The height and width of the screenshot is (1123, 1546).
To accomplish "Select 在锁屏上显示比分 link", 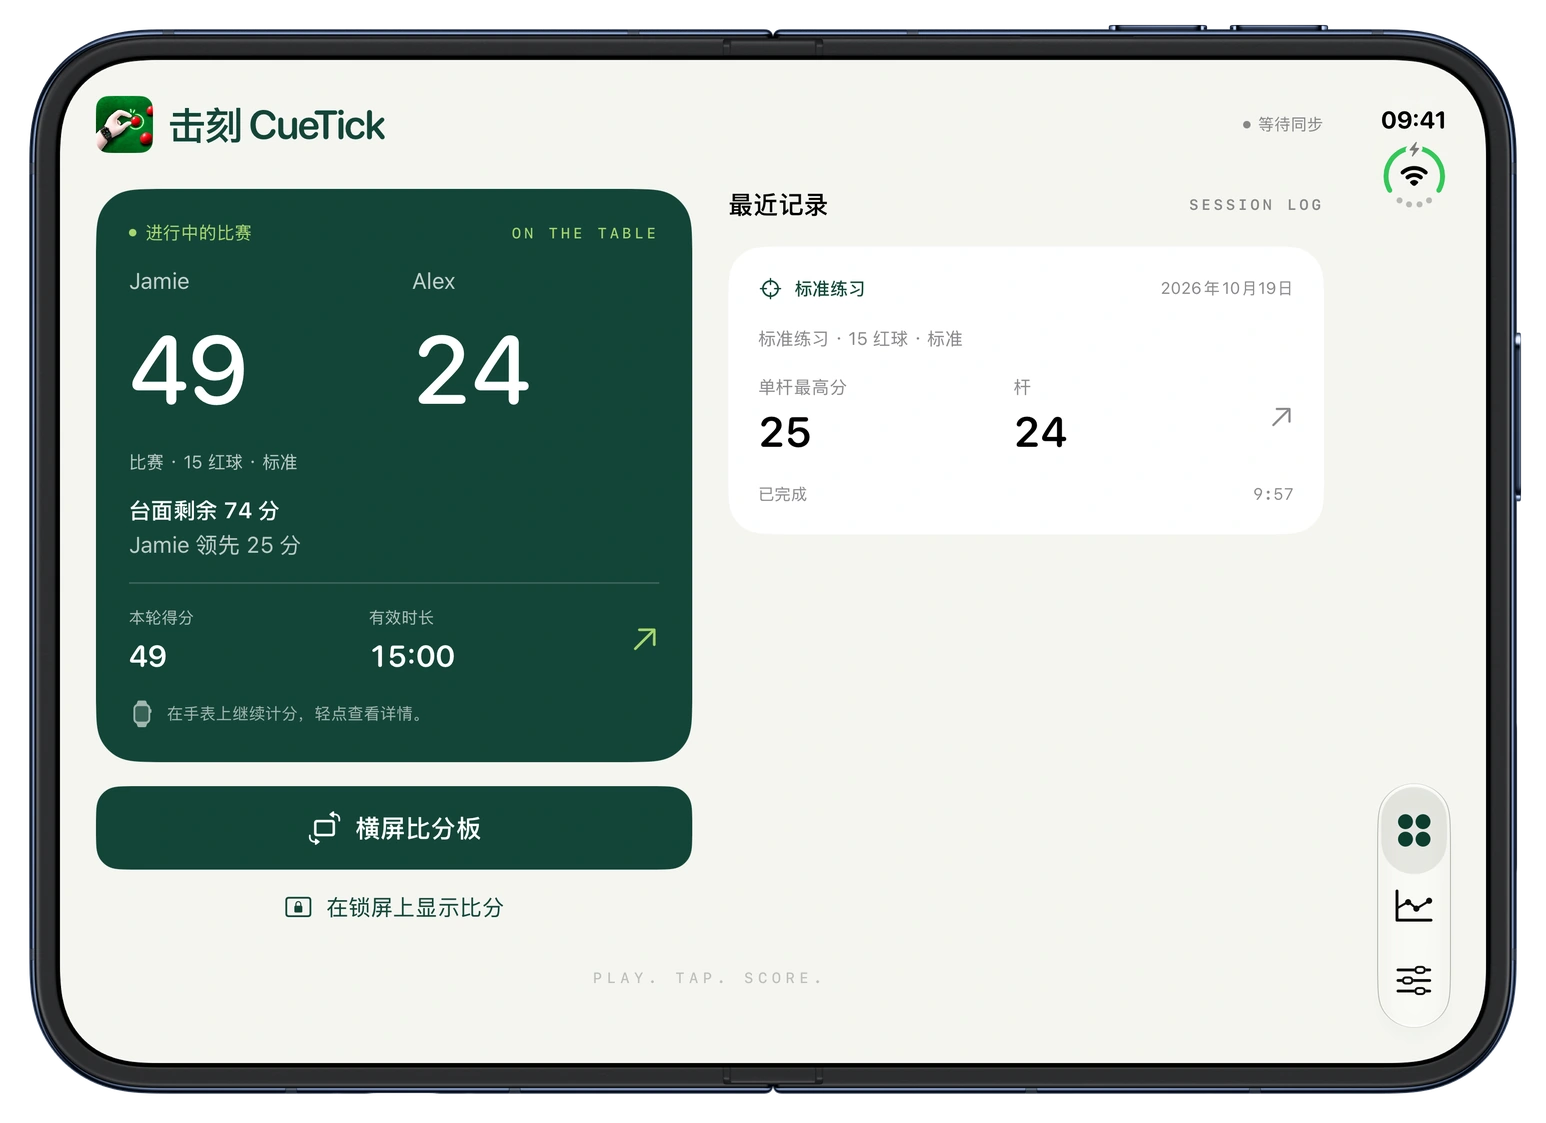I will [394, 907].
